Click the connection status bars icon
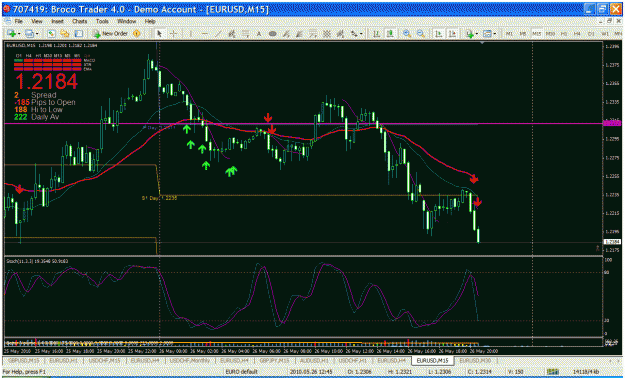This screenshot has width=625, height=378. [552, 372]
